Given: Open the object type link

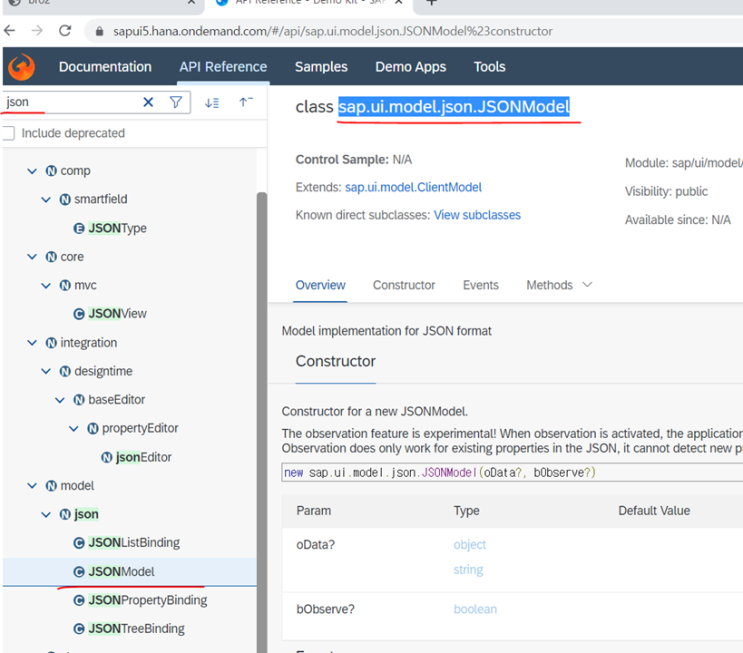Looking at the screenshot, I should [x=470, y=545].
